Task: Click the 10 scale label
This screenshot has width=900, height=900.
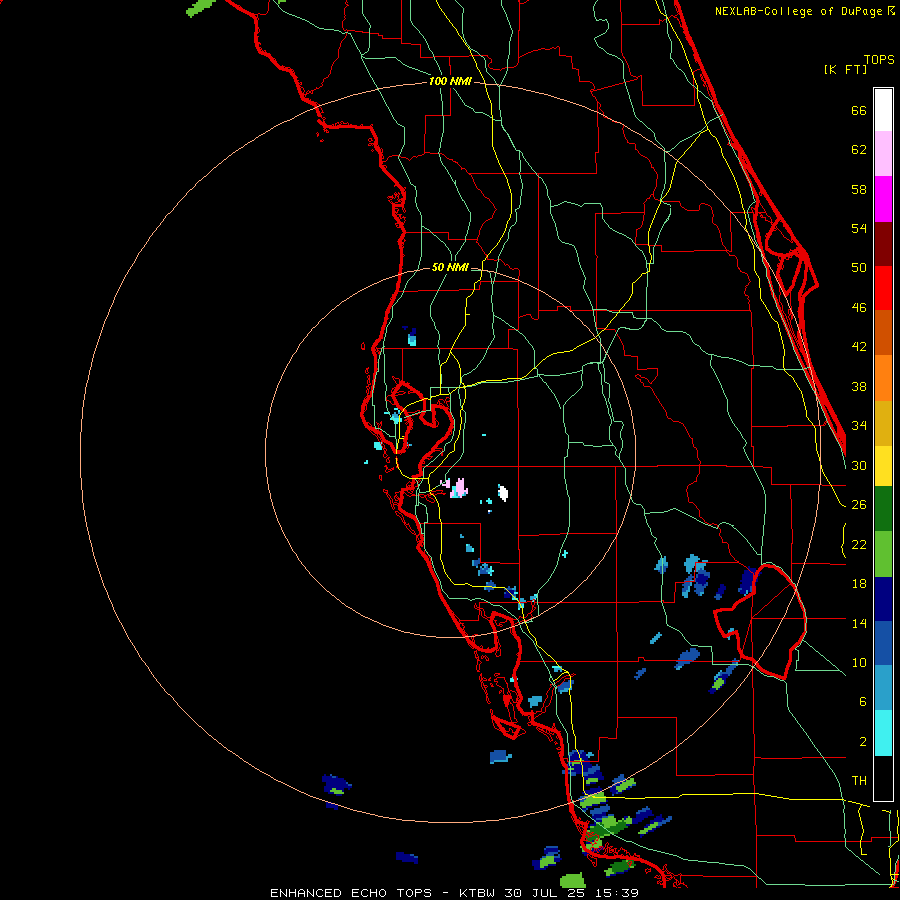Action: click(x=859, y=662)
